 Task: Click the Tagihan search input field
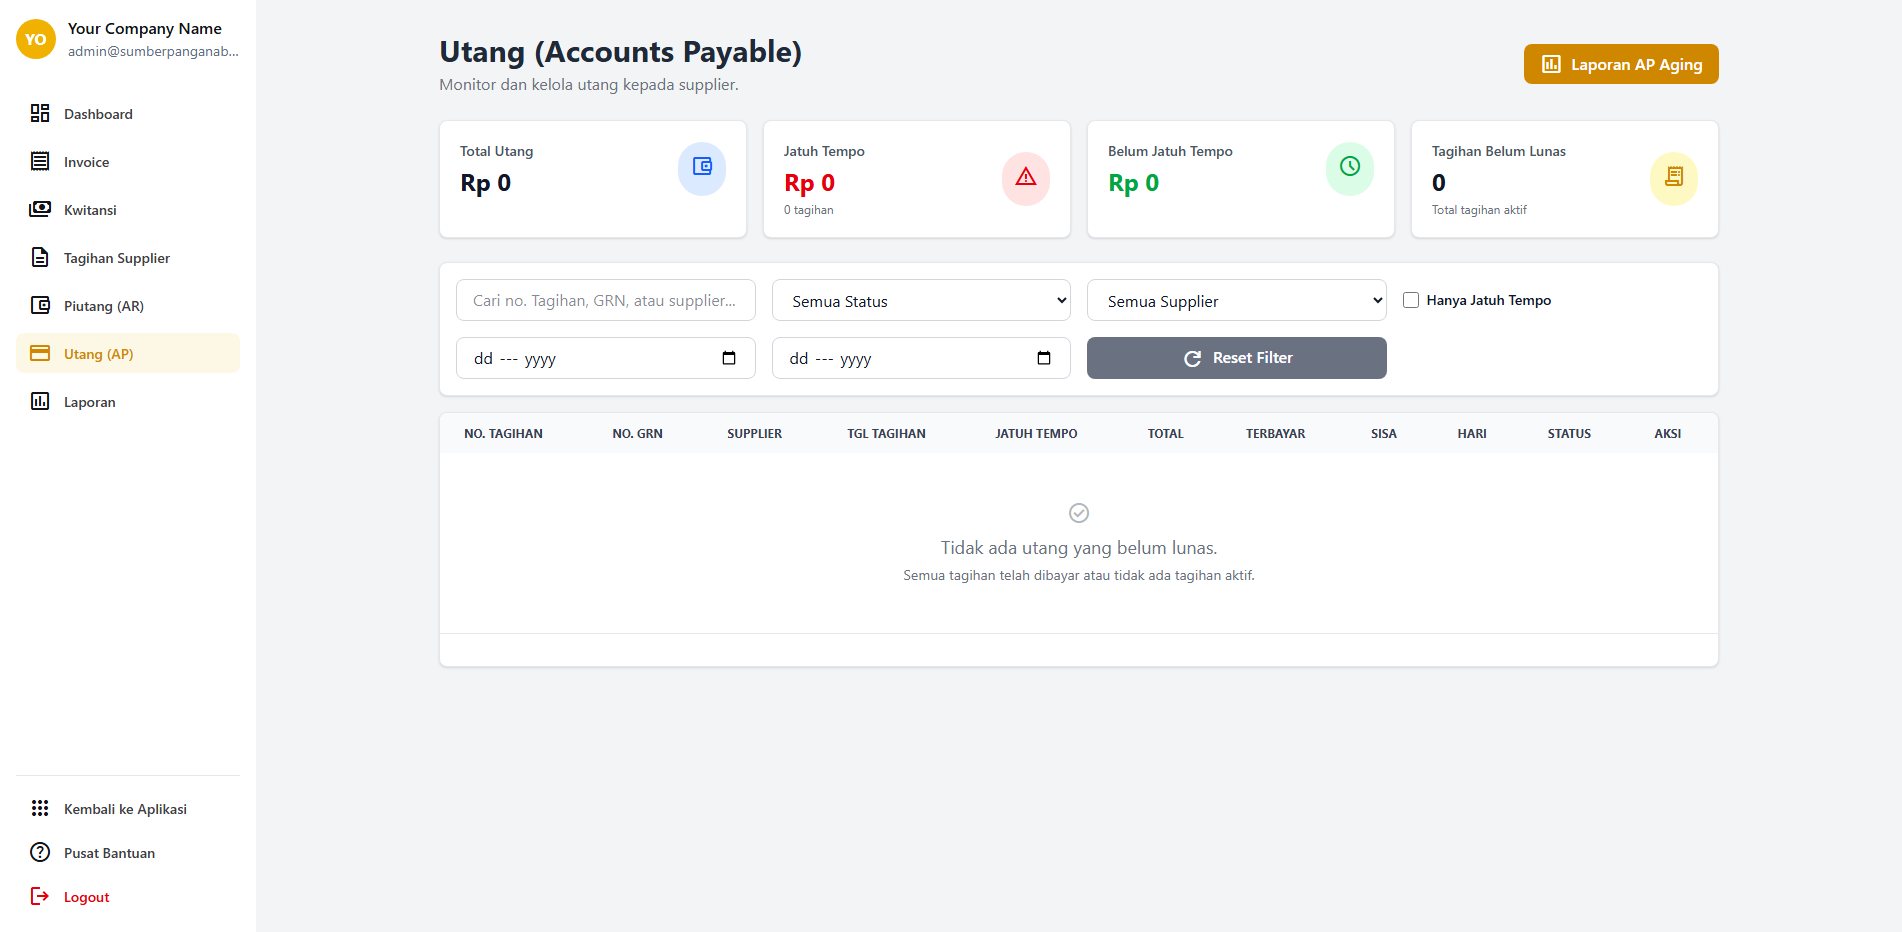click(605, 300)
